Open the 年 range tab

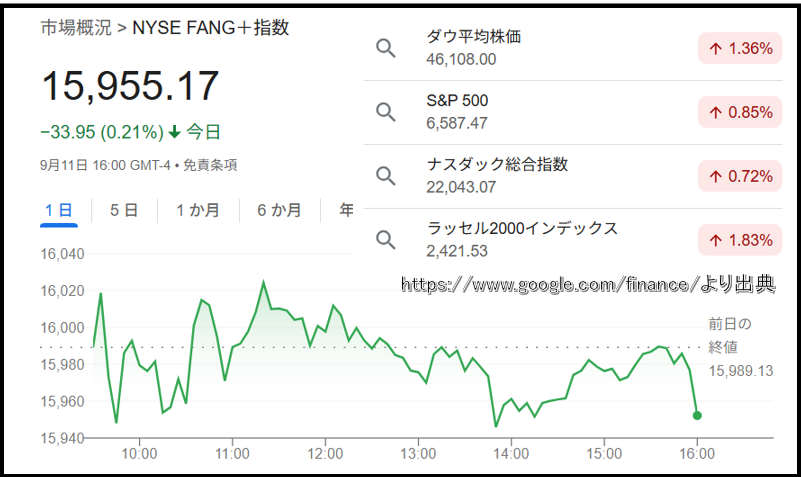(x=346, y=210)
